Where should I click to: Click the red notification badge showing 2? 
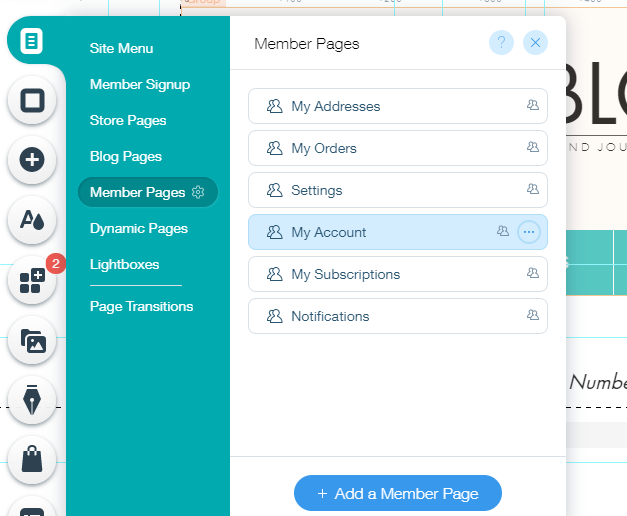point(56,264)
